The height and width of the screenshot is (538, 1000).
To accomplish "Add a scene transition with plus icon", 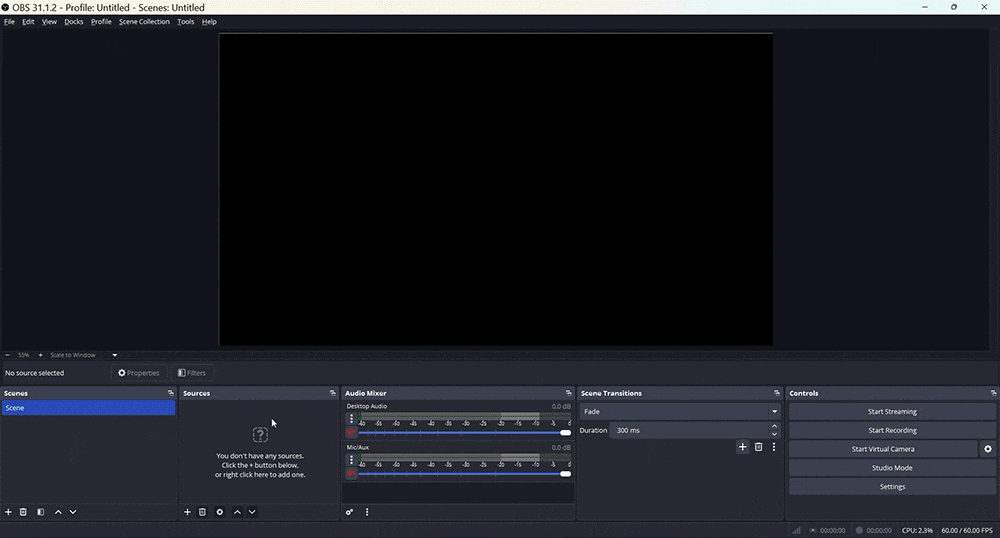I will coord(742,447).
